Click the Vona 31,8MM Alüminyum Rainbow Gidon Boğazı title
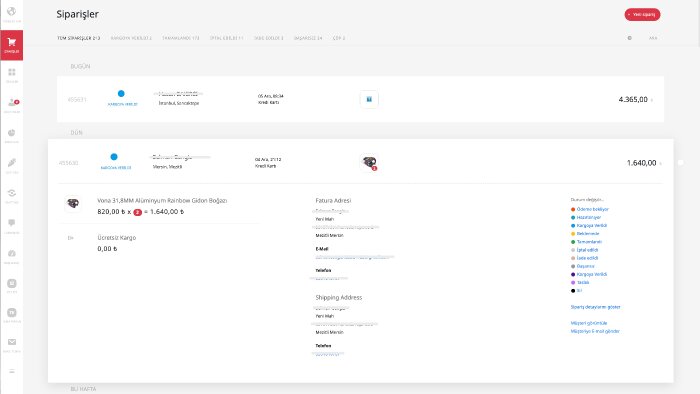The width and height of the screenshot is (700, 394). coord(162,201)
